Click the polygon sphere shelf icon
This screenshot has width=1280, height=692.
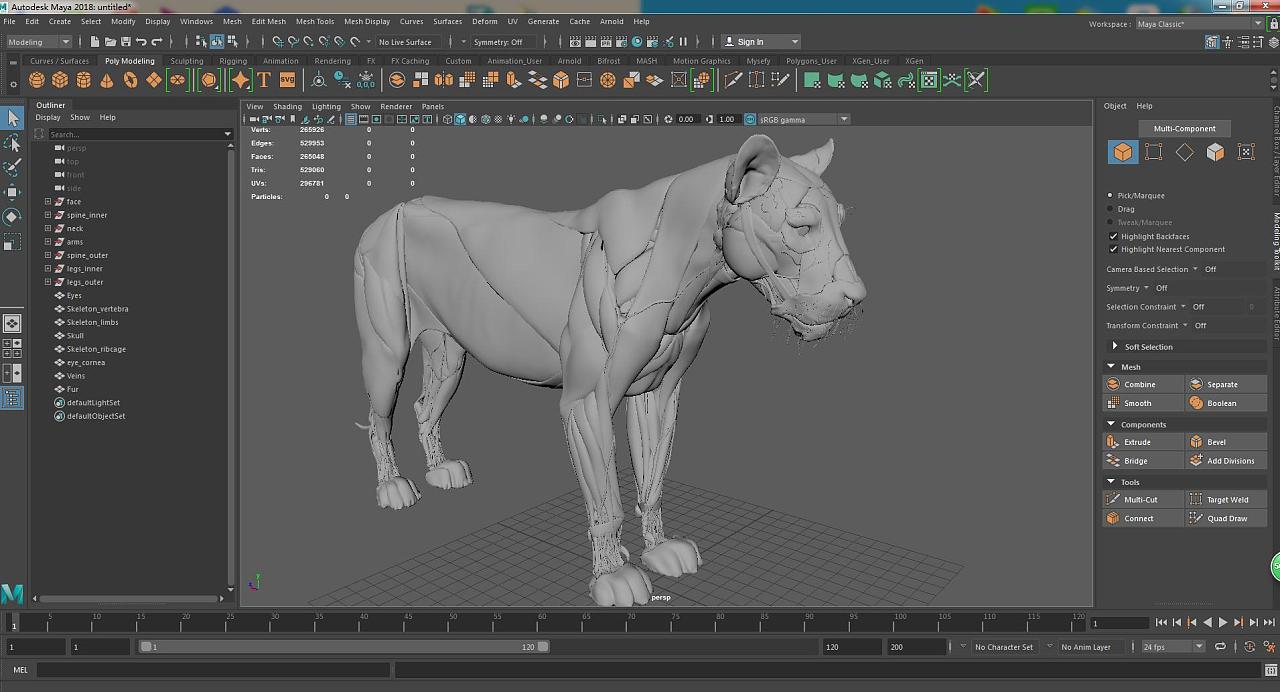[37, 80]
